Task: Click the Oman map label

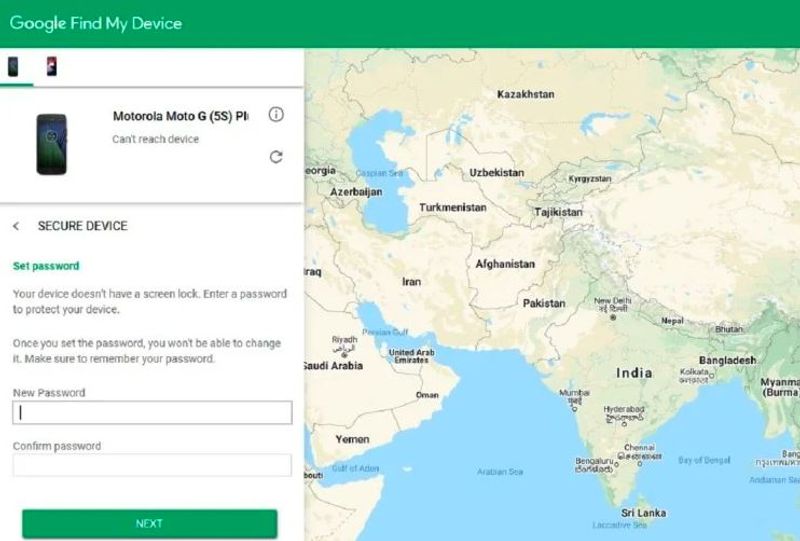Action: (427, 395)
